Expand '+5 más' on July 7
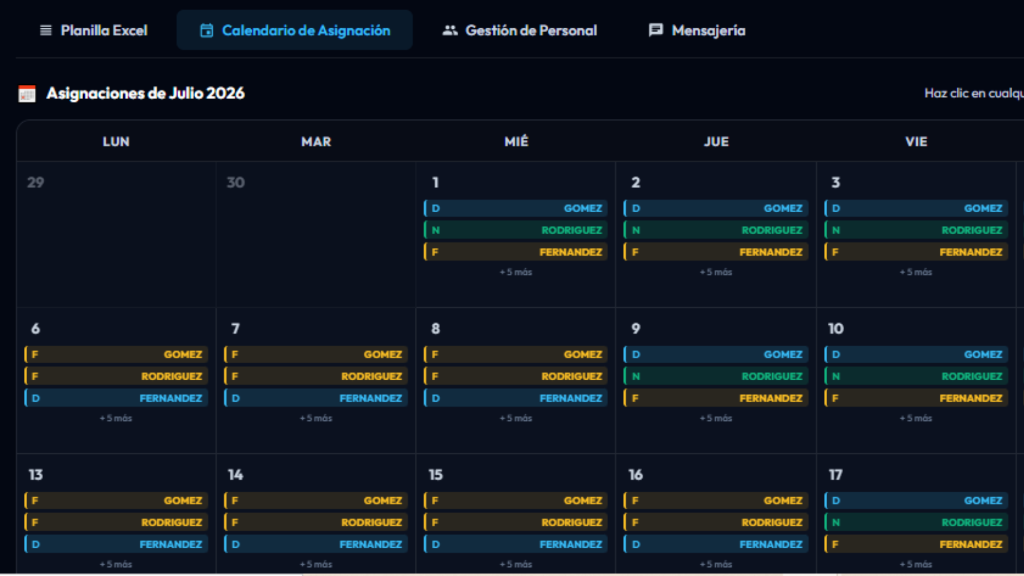 (x=316, y=419)
